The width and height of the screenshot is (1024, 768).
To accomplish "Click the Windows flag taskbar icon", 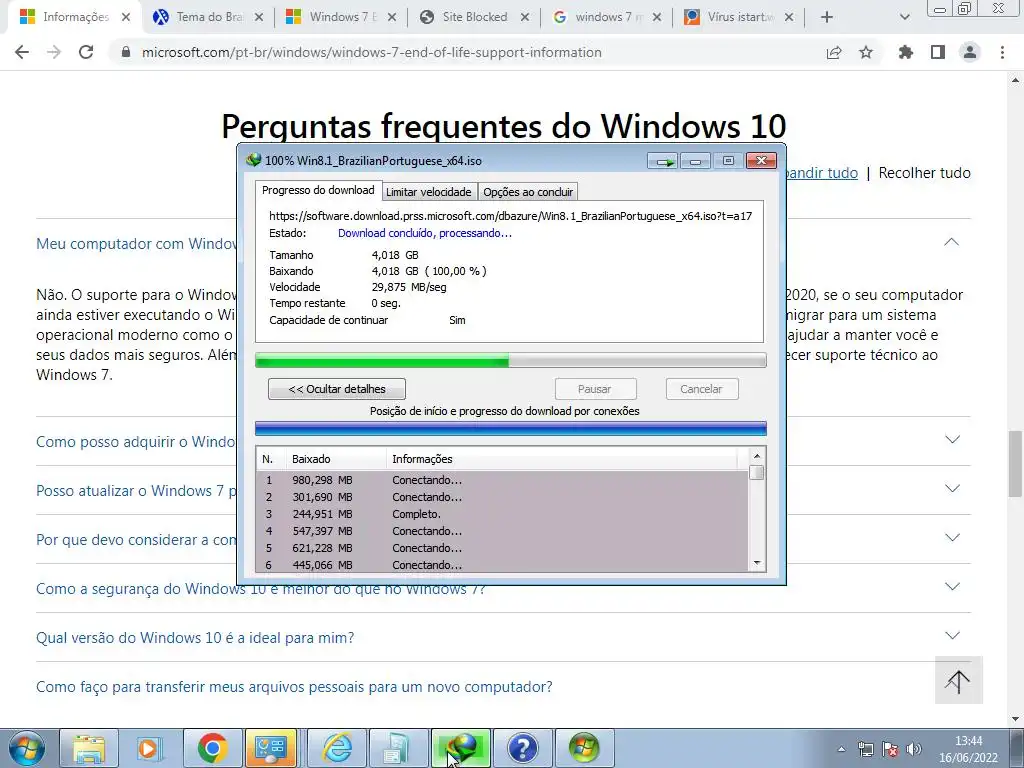I will 584,748.
